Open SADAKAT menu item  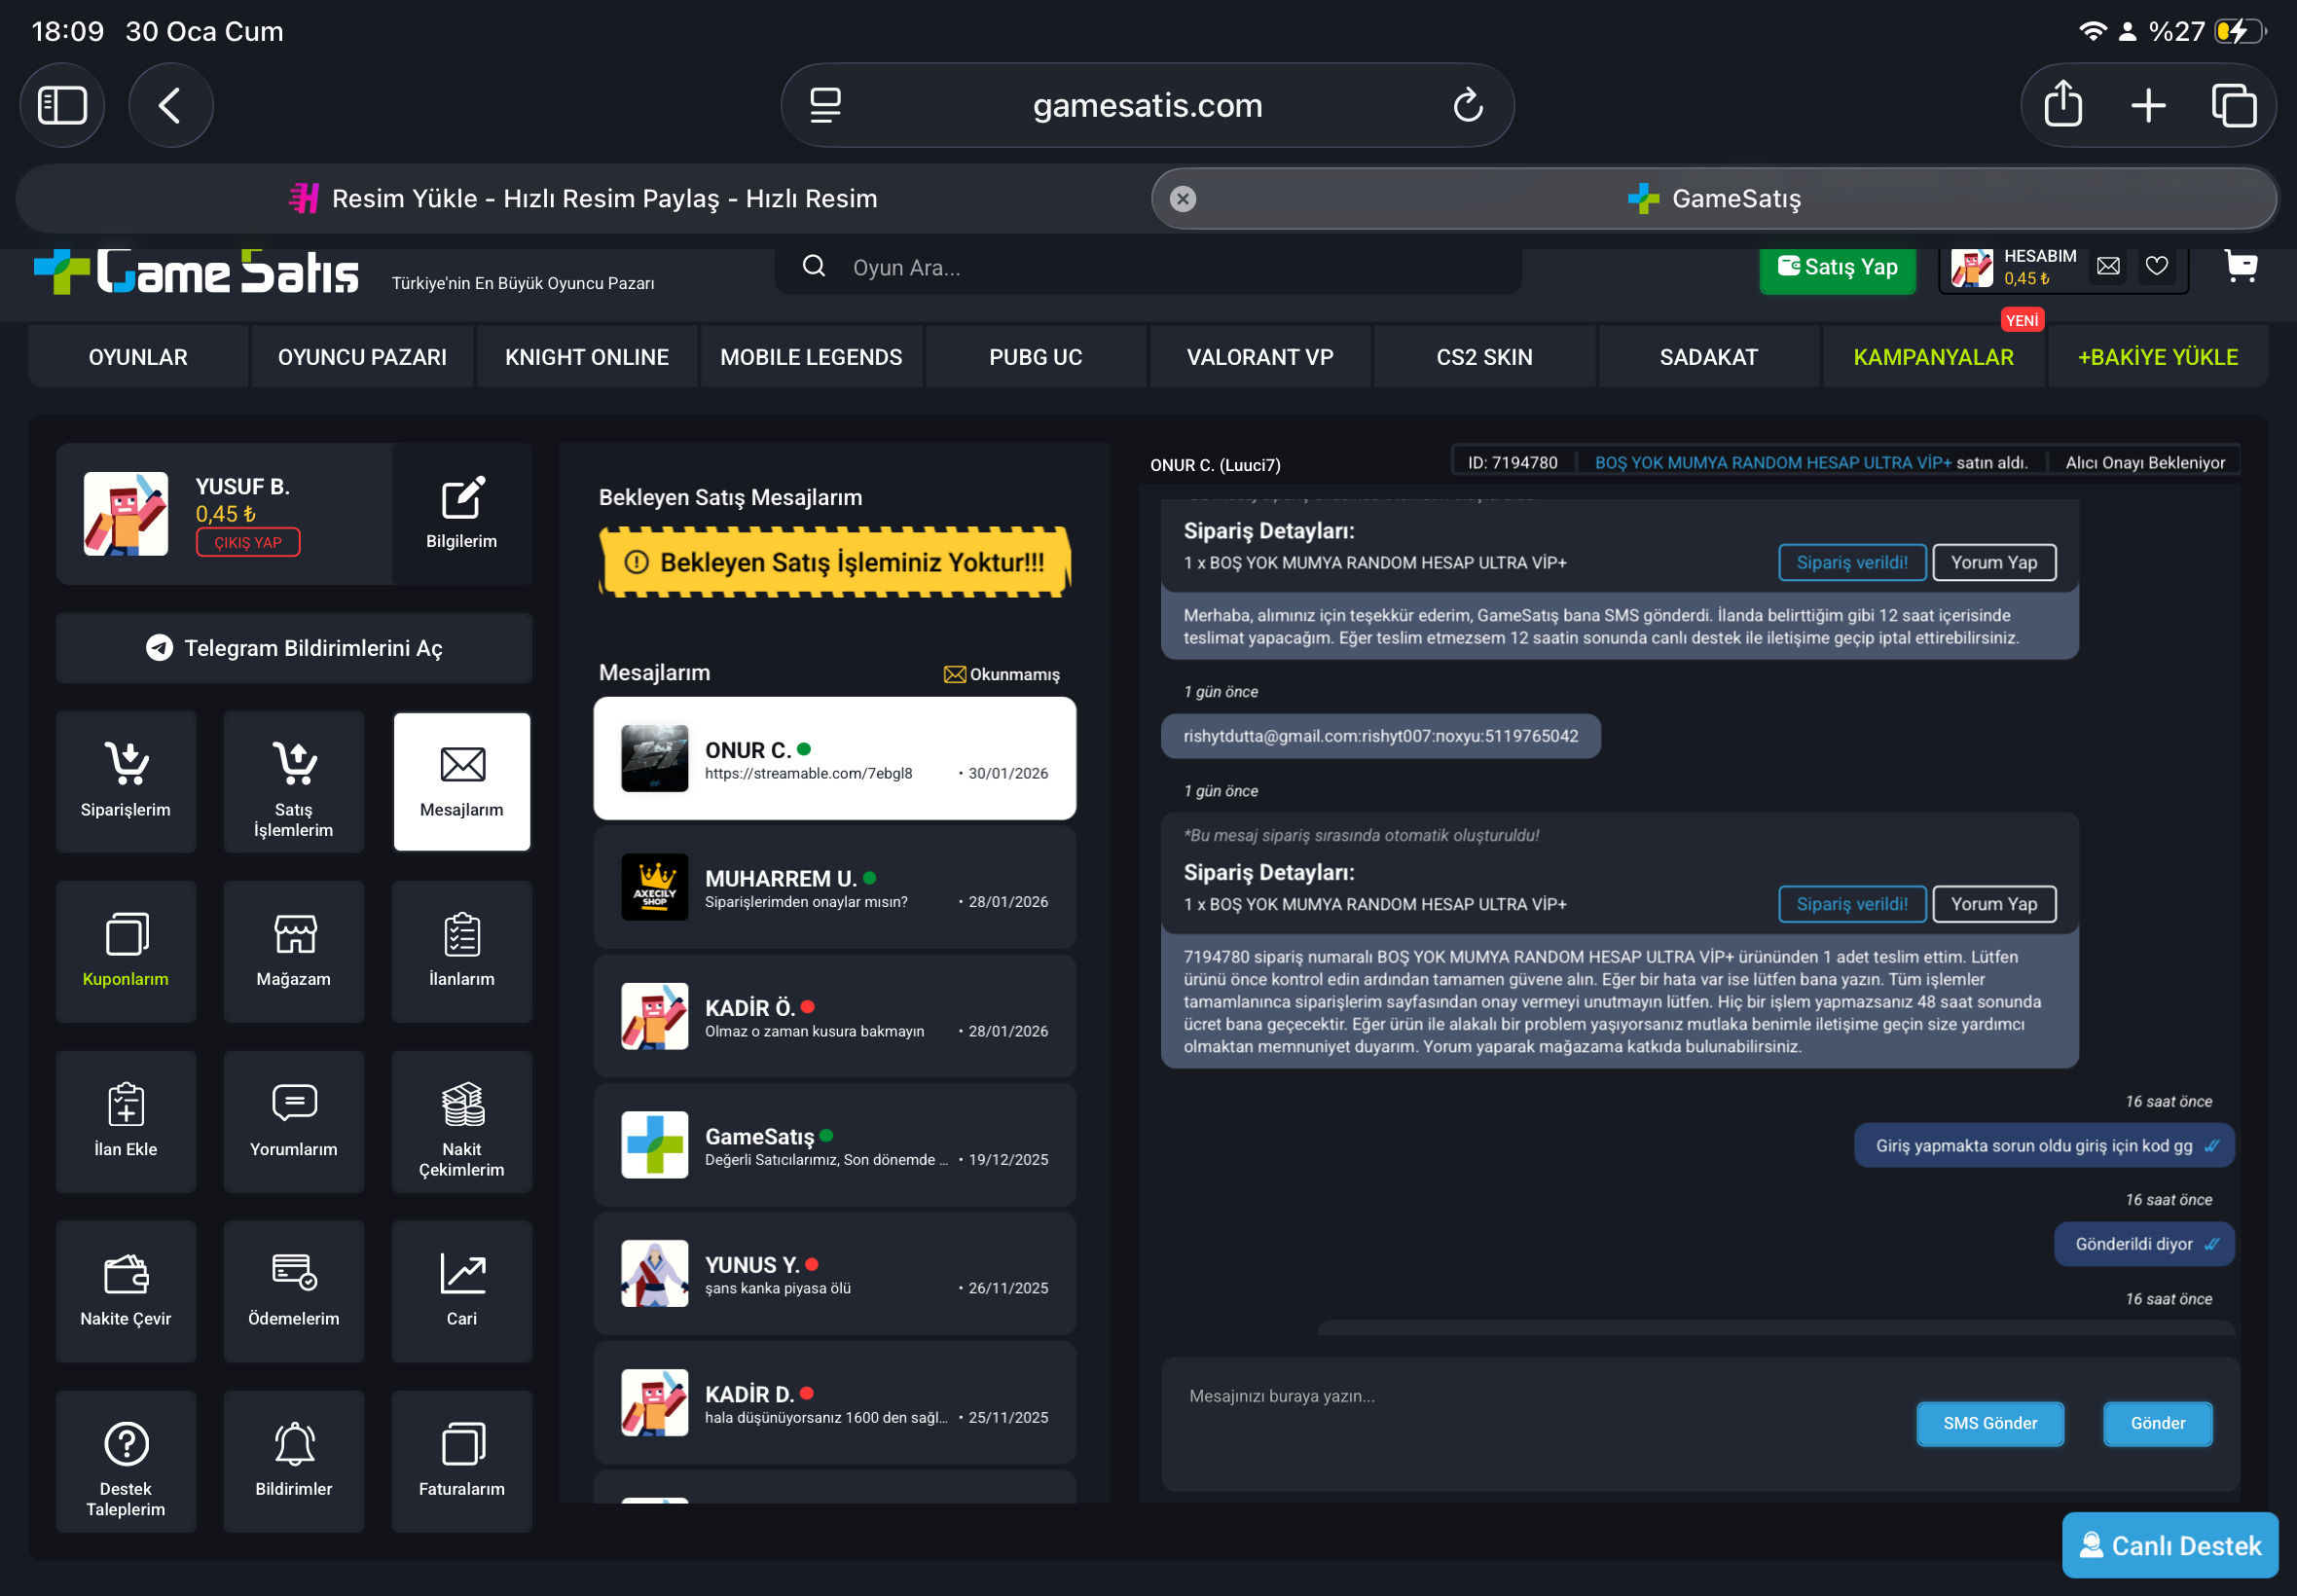click(1709, 357)
